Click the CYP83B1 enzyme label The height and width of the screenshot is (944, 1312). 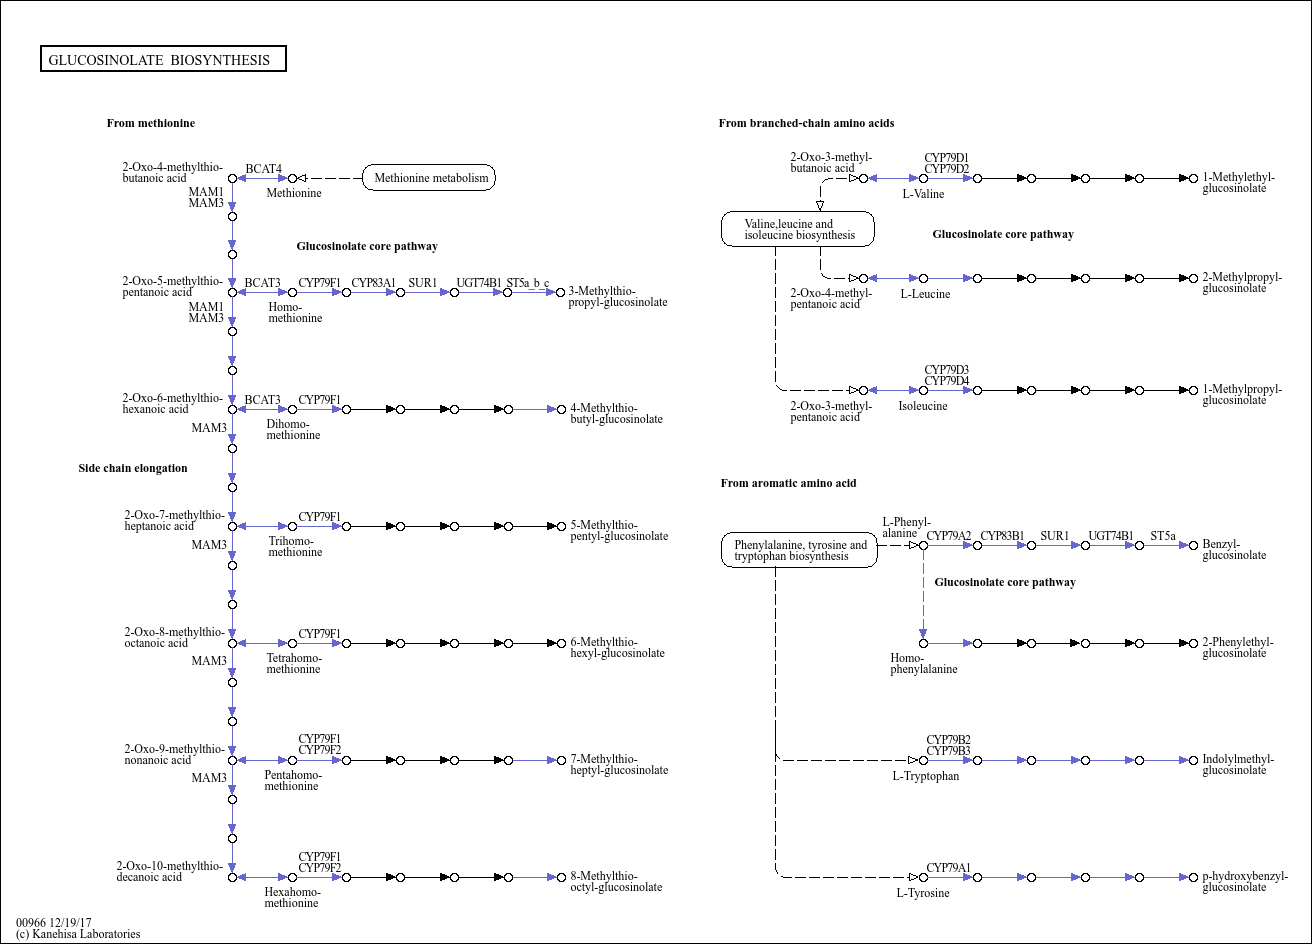[1002, 536]
